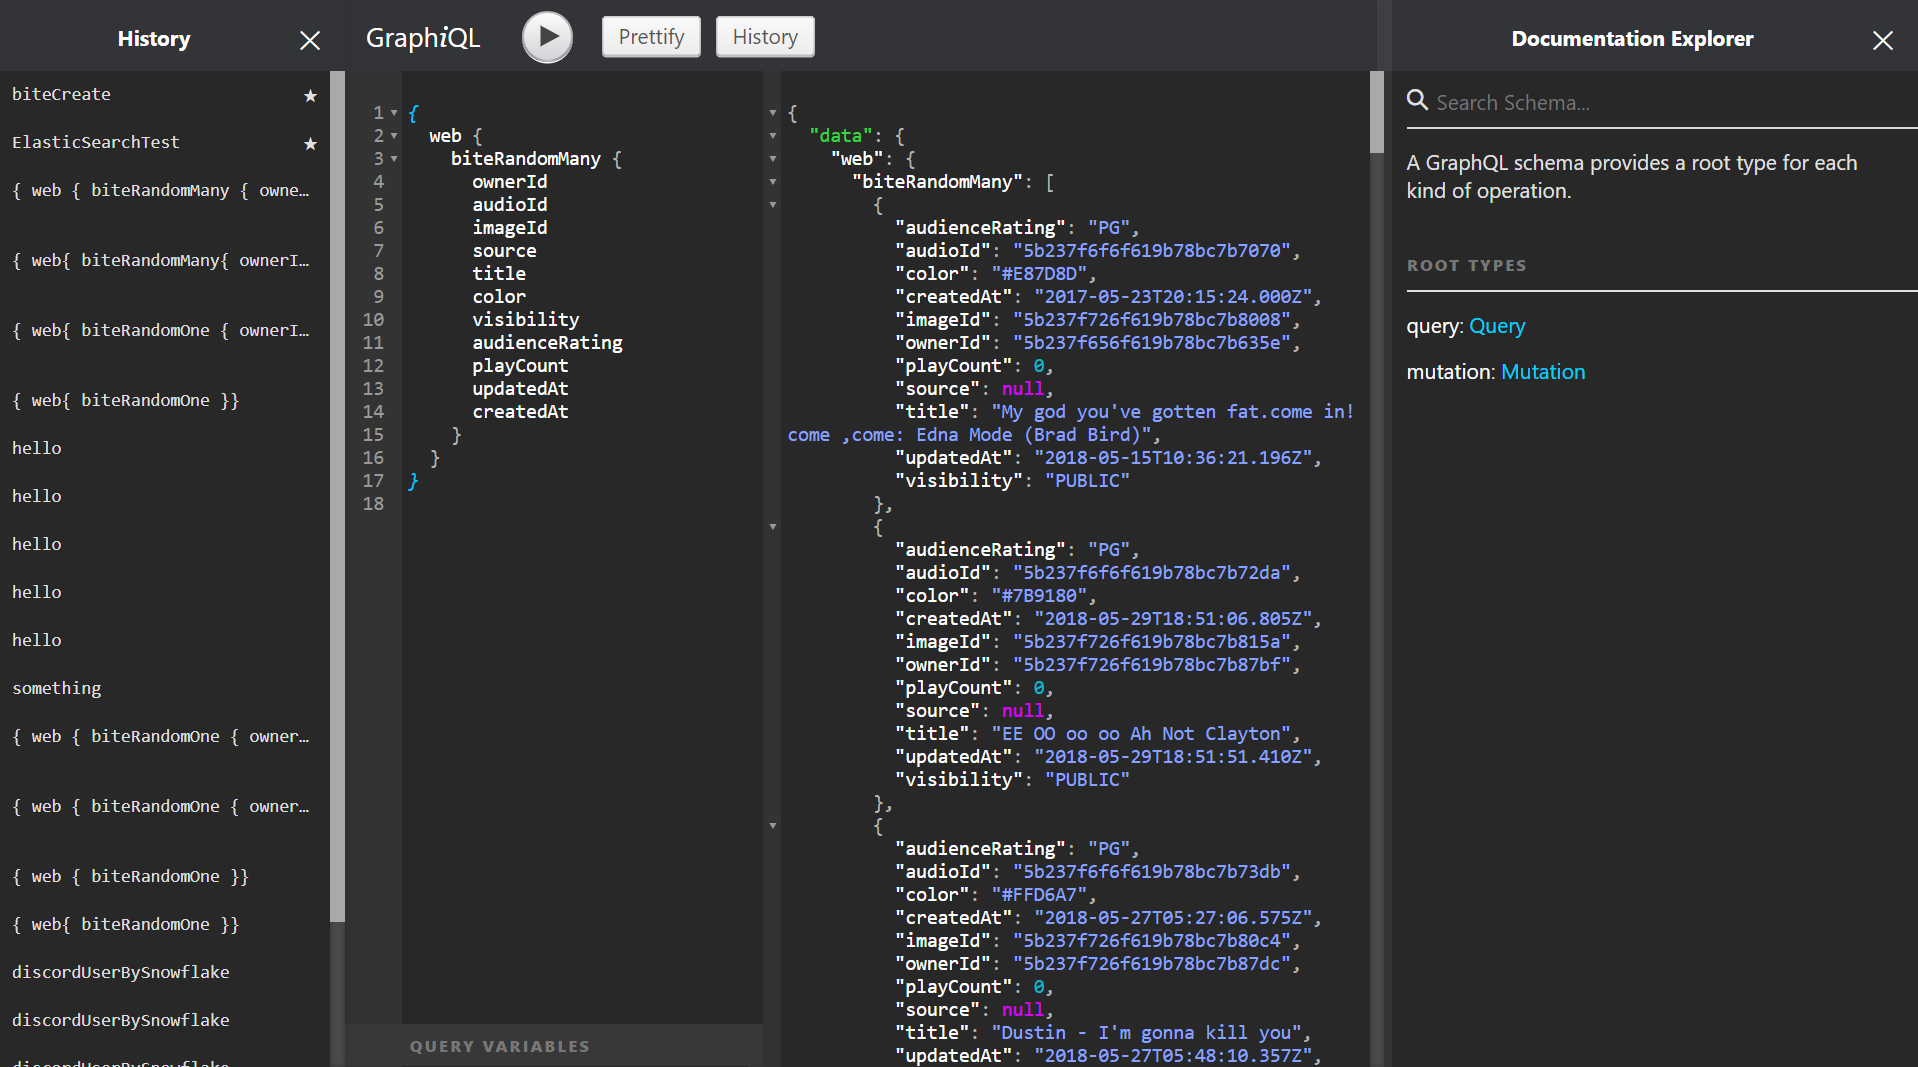Unstar the biteCreate history item
1918x1067 pixels.
pos(310,95)
